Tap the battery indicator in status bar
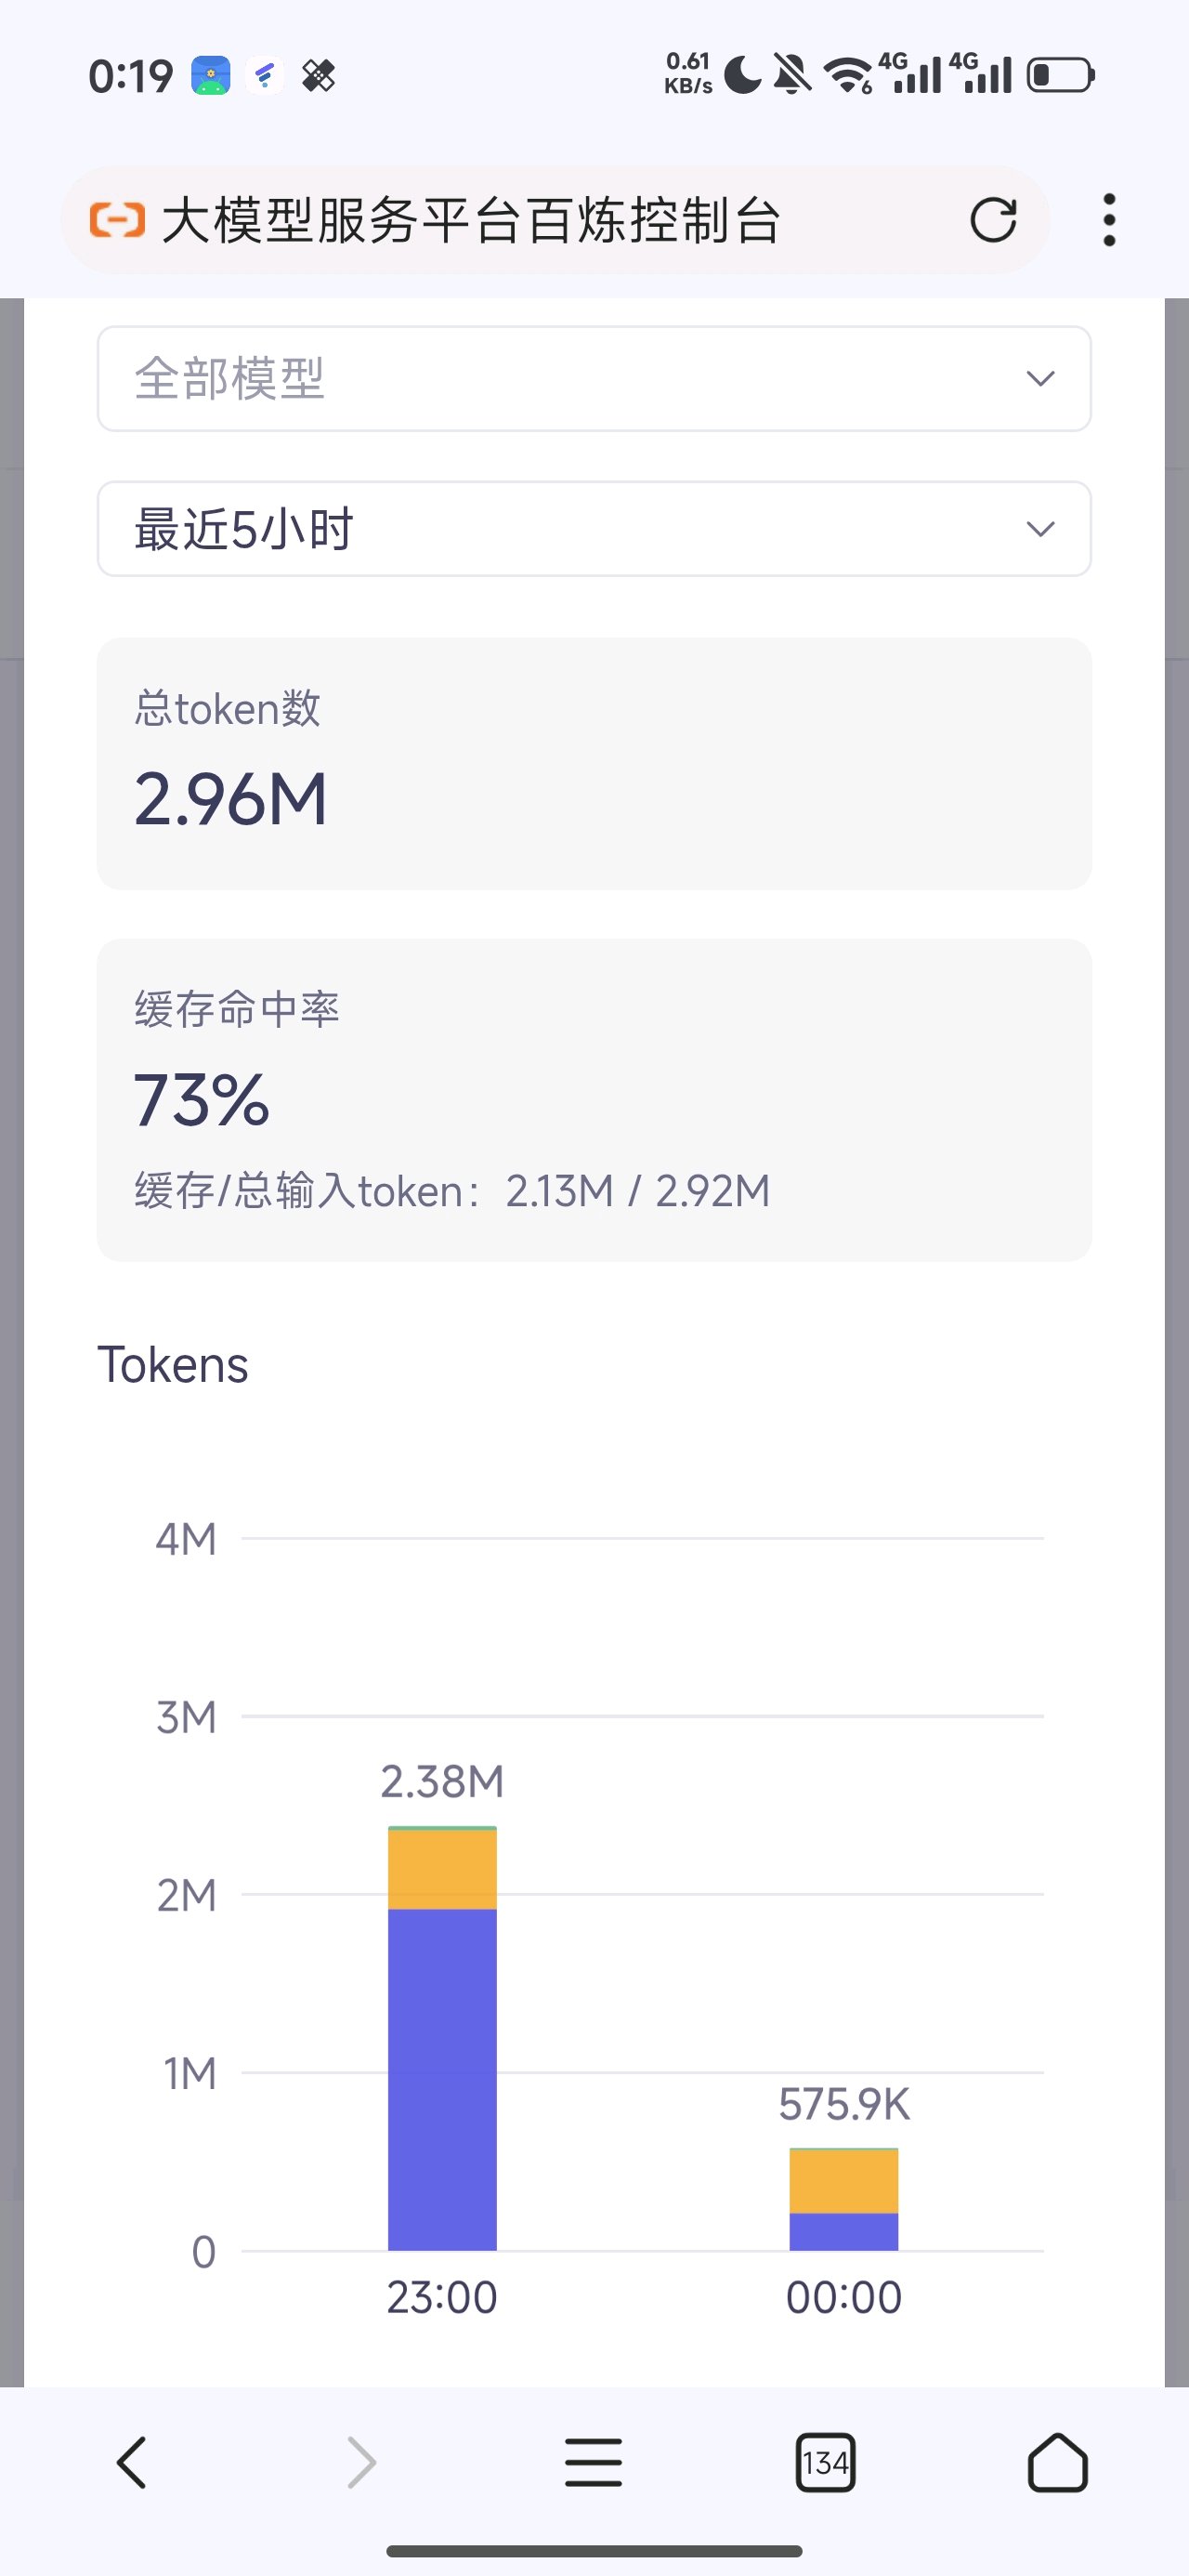1189x2576 pixels. (1061, 76)
